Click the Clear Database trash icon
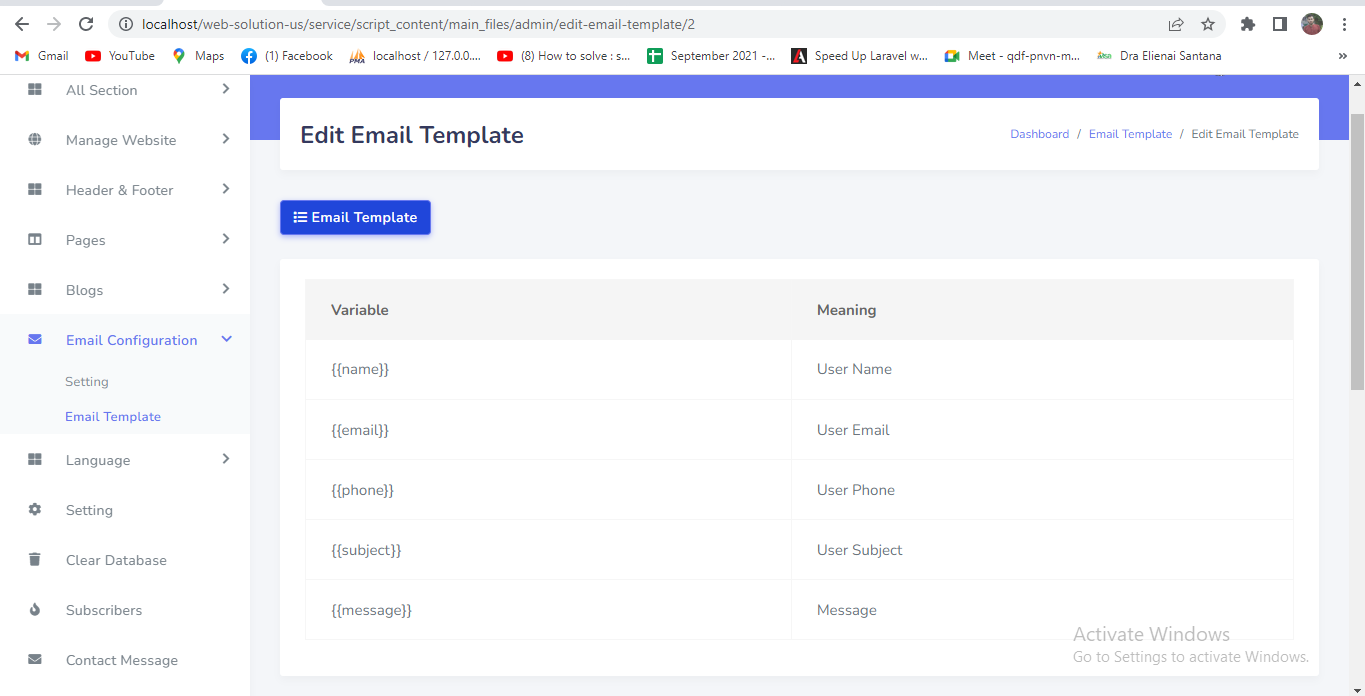Screen dimensions: 1365x696 tap(35, 560)
